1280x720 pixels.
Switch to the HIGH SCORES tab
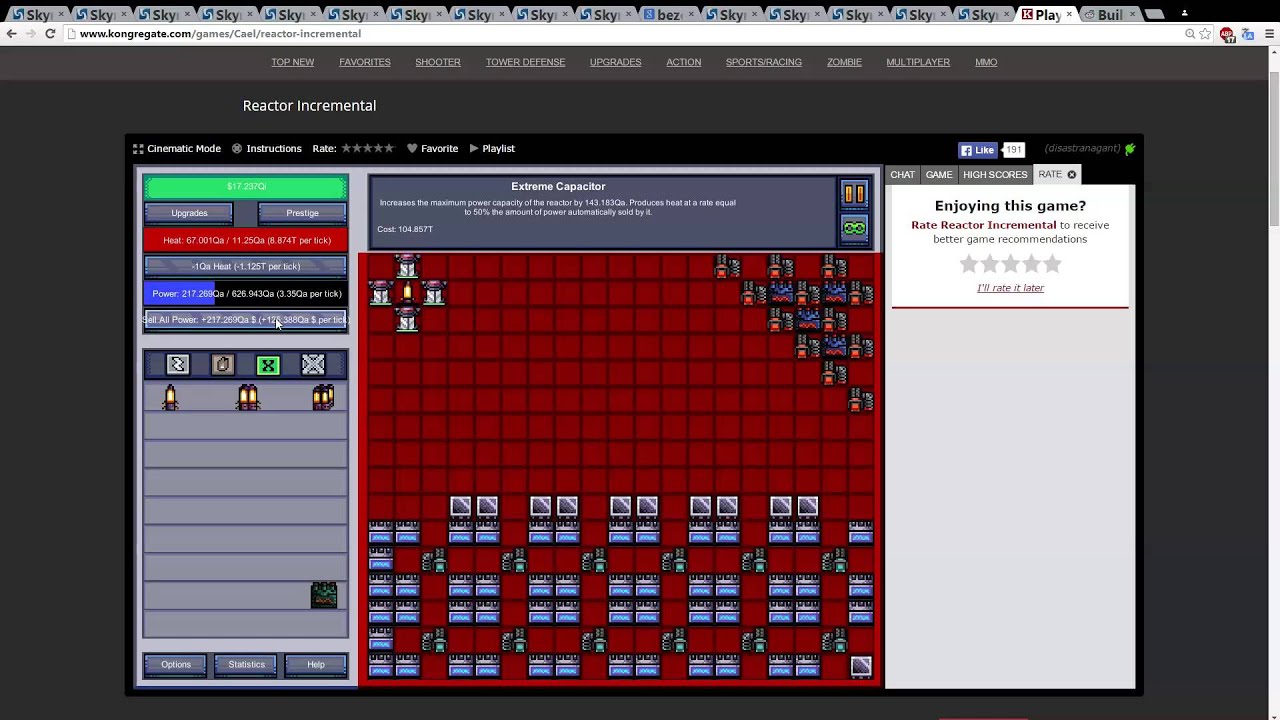tap(995, 174)
